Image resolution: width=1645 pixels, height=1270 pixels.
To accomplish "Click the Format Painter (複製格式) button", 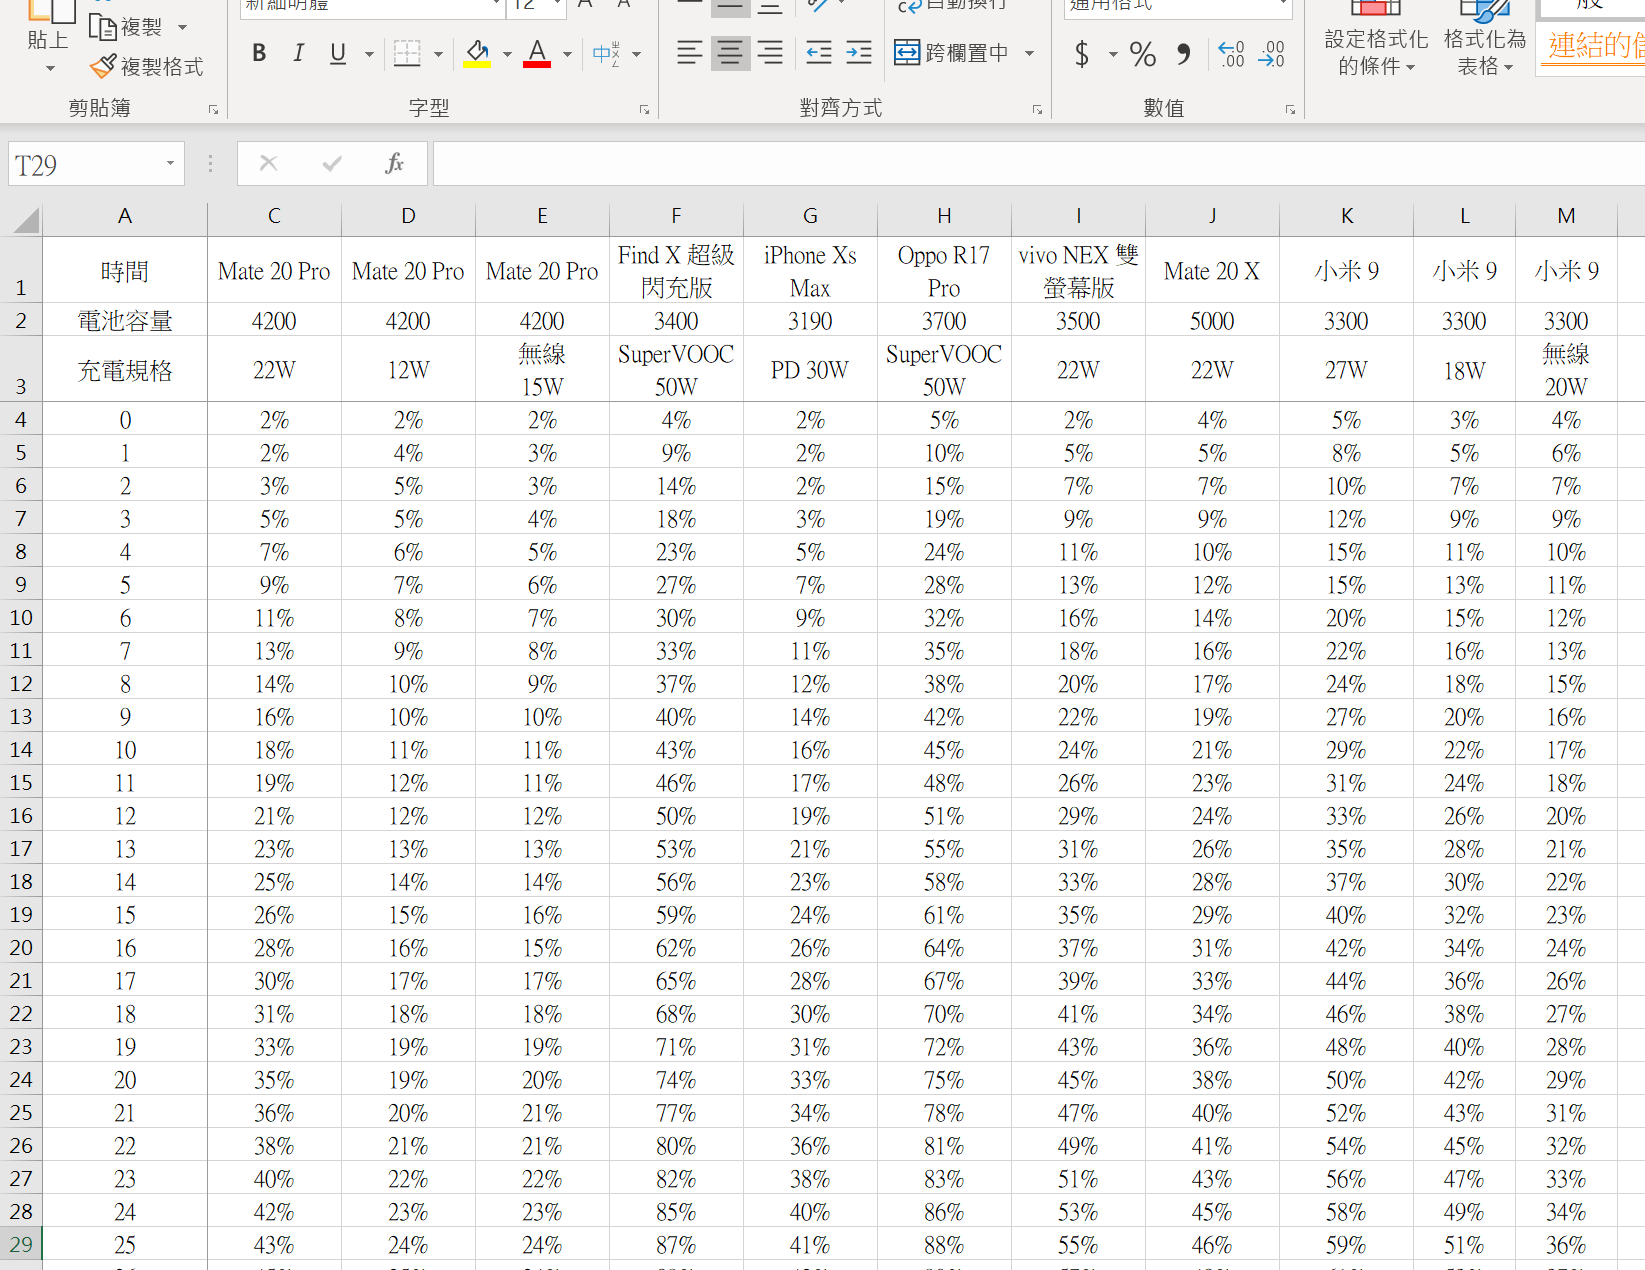I will pyautogui.click(x=146, y=67).
